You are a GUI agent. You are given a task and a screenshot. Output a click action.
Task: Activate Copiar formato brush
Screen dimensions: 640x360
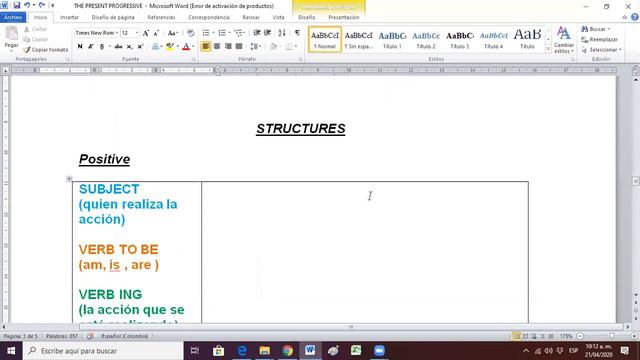pyautogui.click(x=46, y=49)
